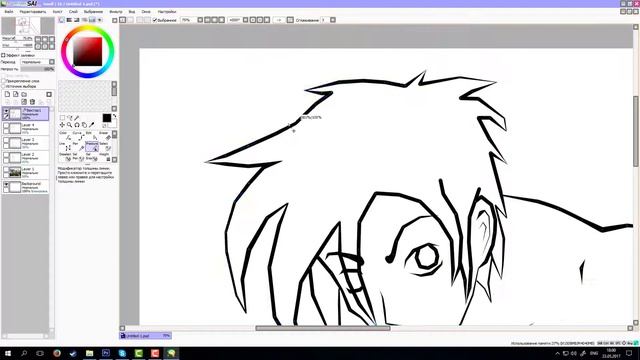Show Layer 4 via its visibility box
This screenshot has width=640, height=360.
pos(6,125)
